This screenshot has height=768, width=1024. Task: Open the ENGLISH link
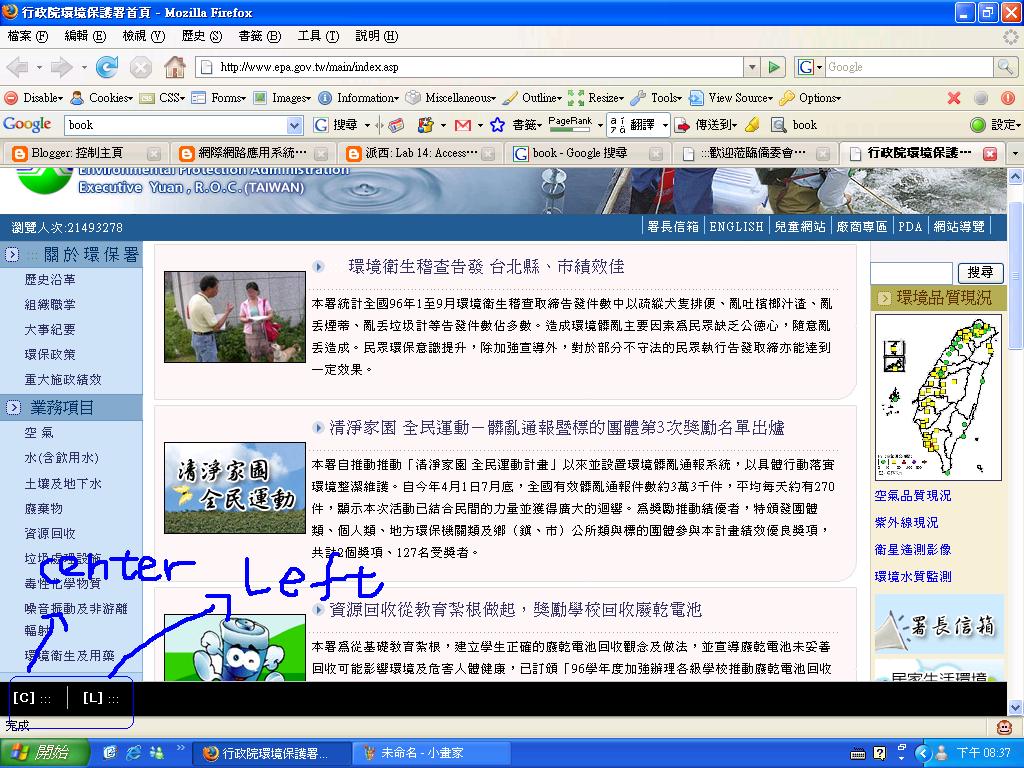(x=736, y=227)
